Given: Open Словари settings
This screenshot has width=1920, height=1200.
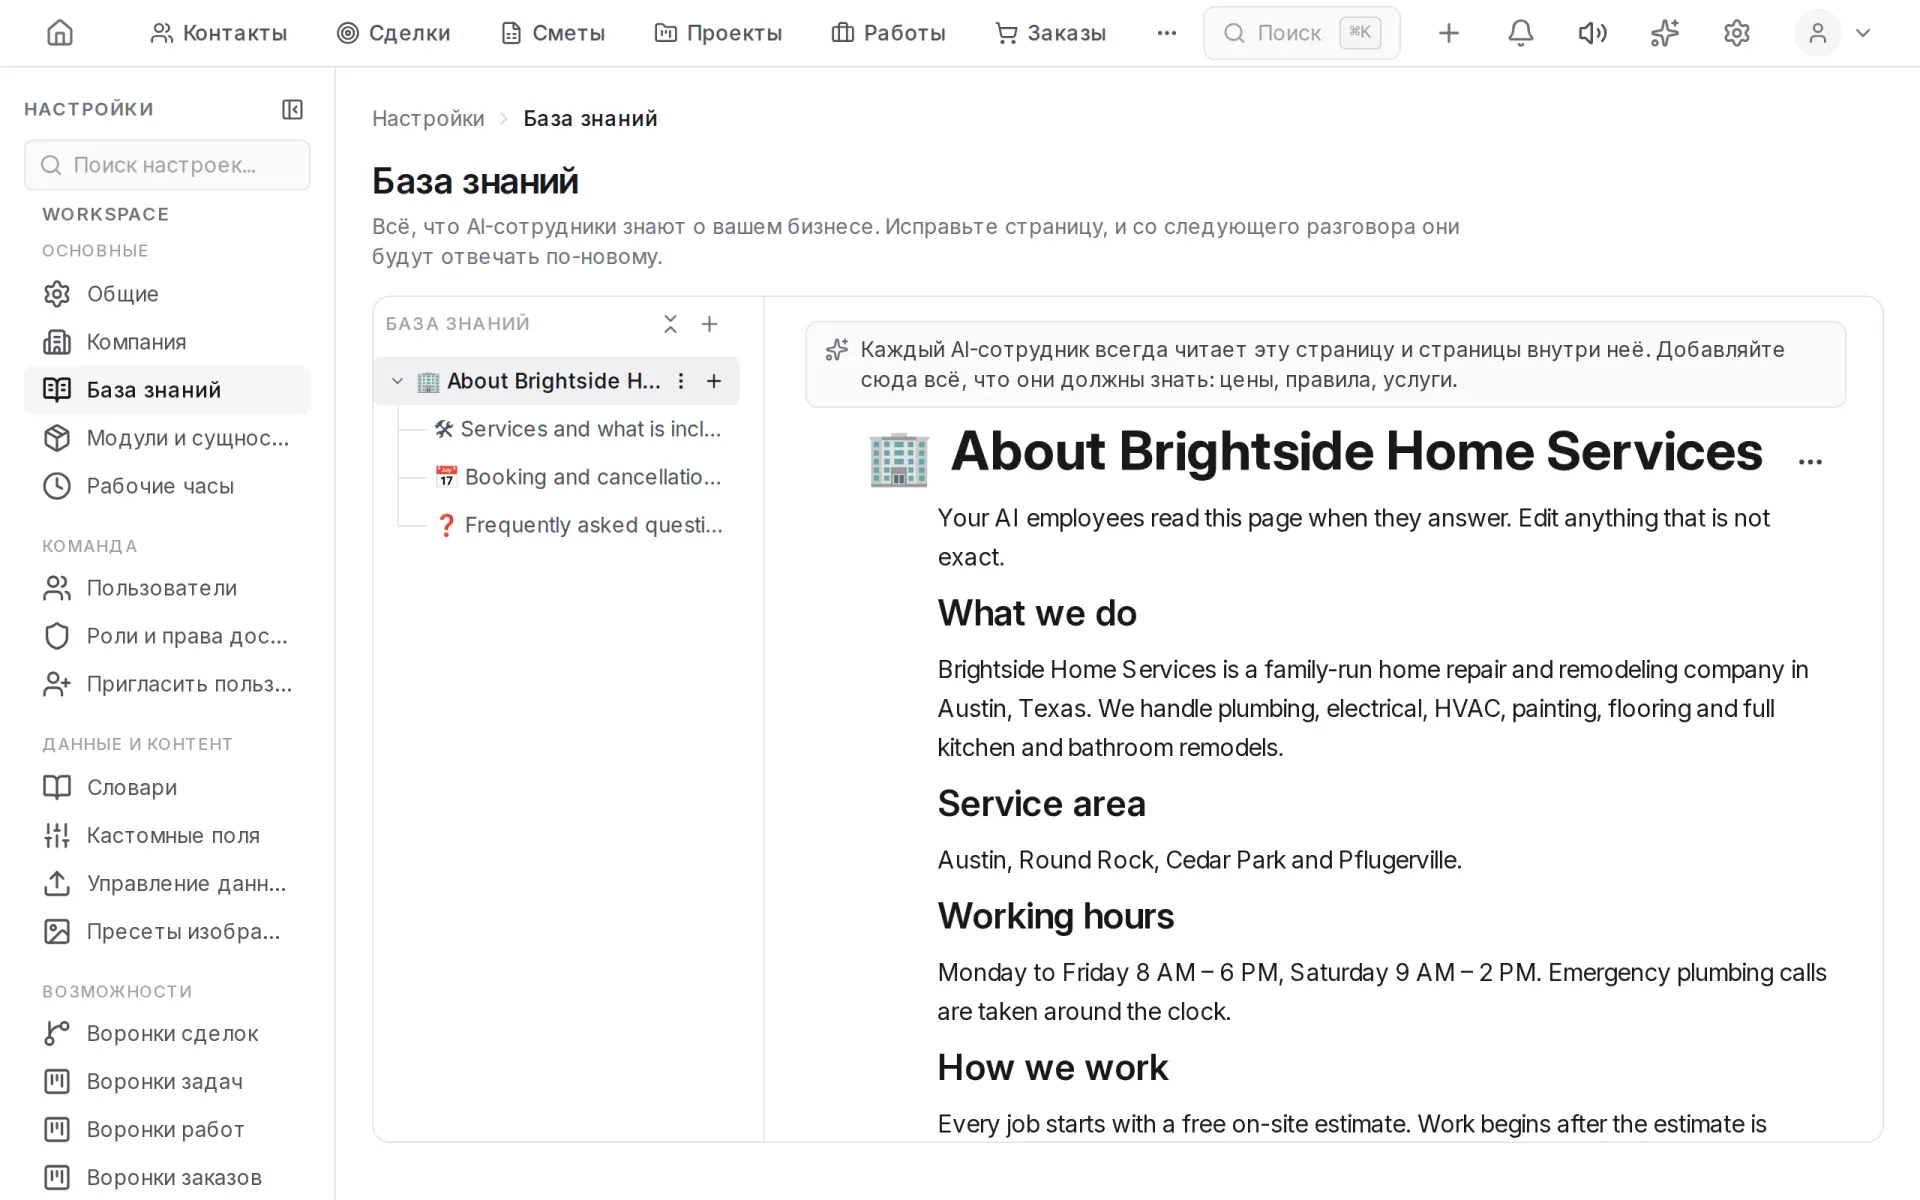Looking at the screenshot, I should pyautogui.click(x=167, y=787).
